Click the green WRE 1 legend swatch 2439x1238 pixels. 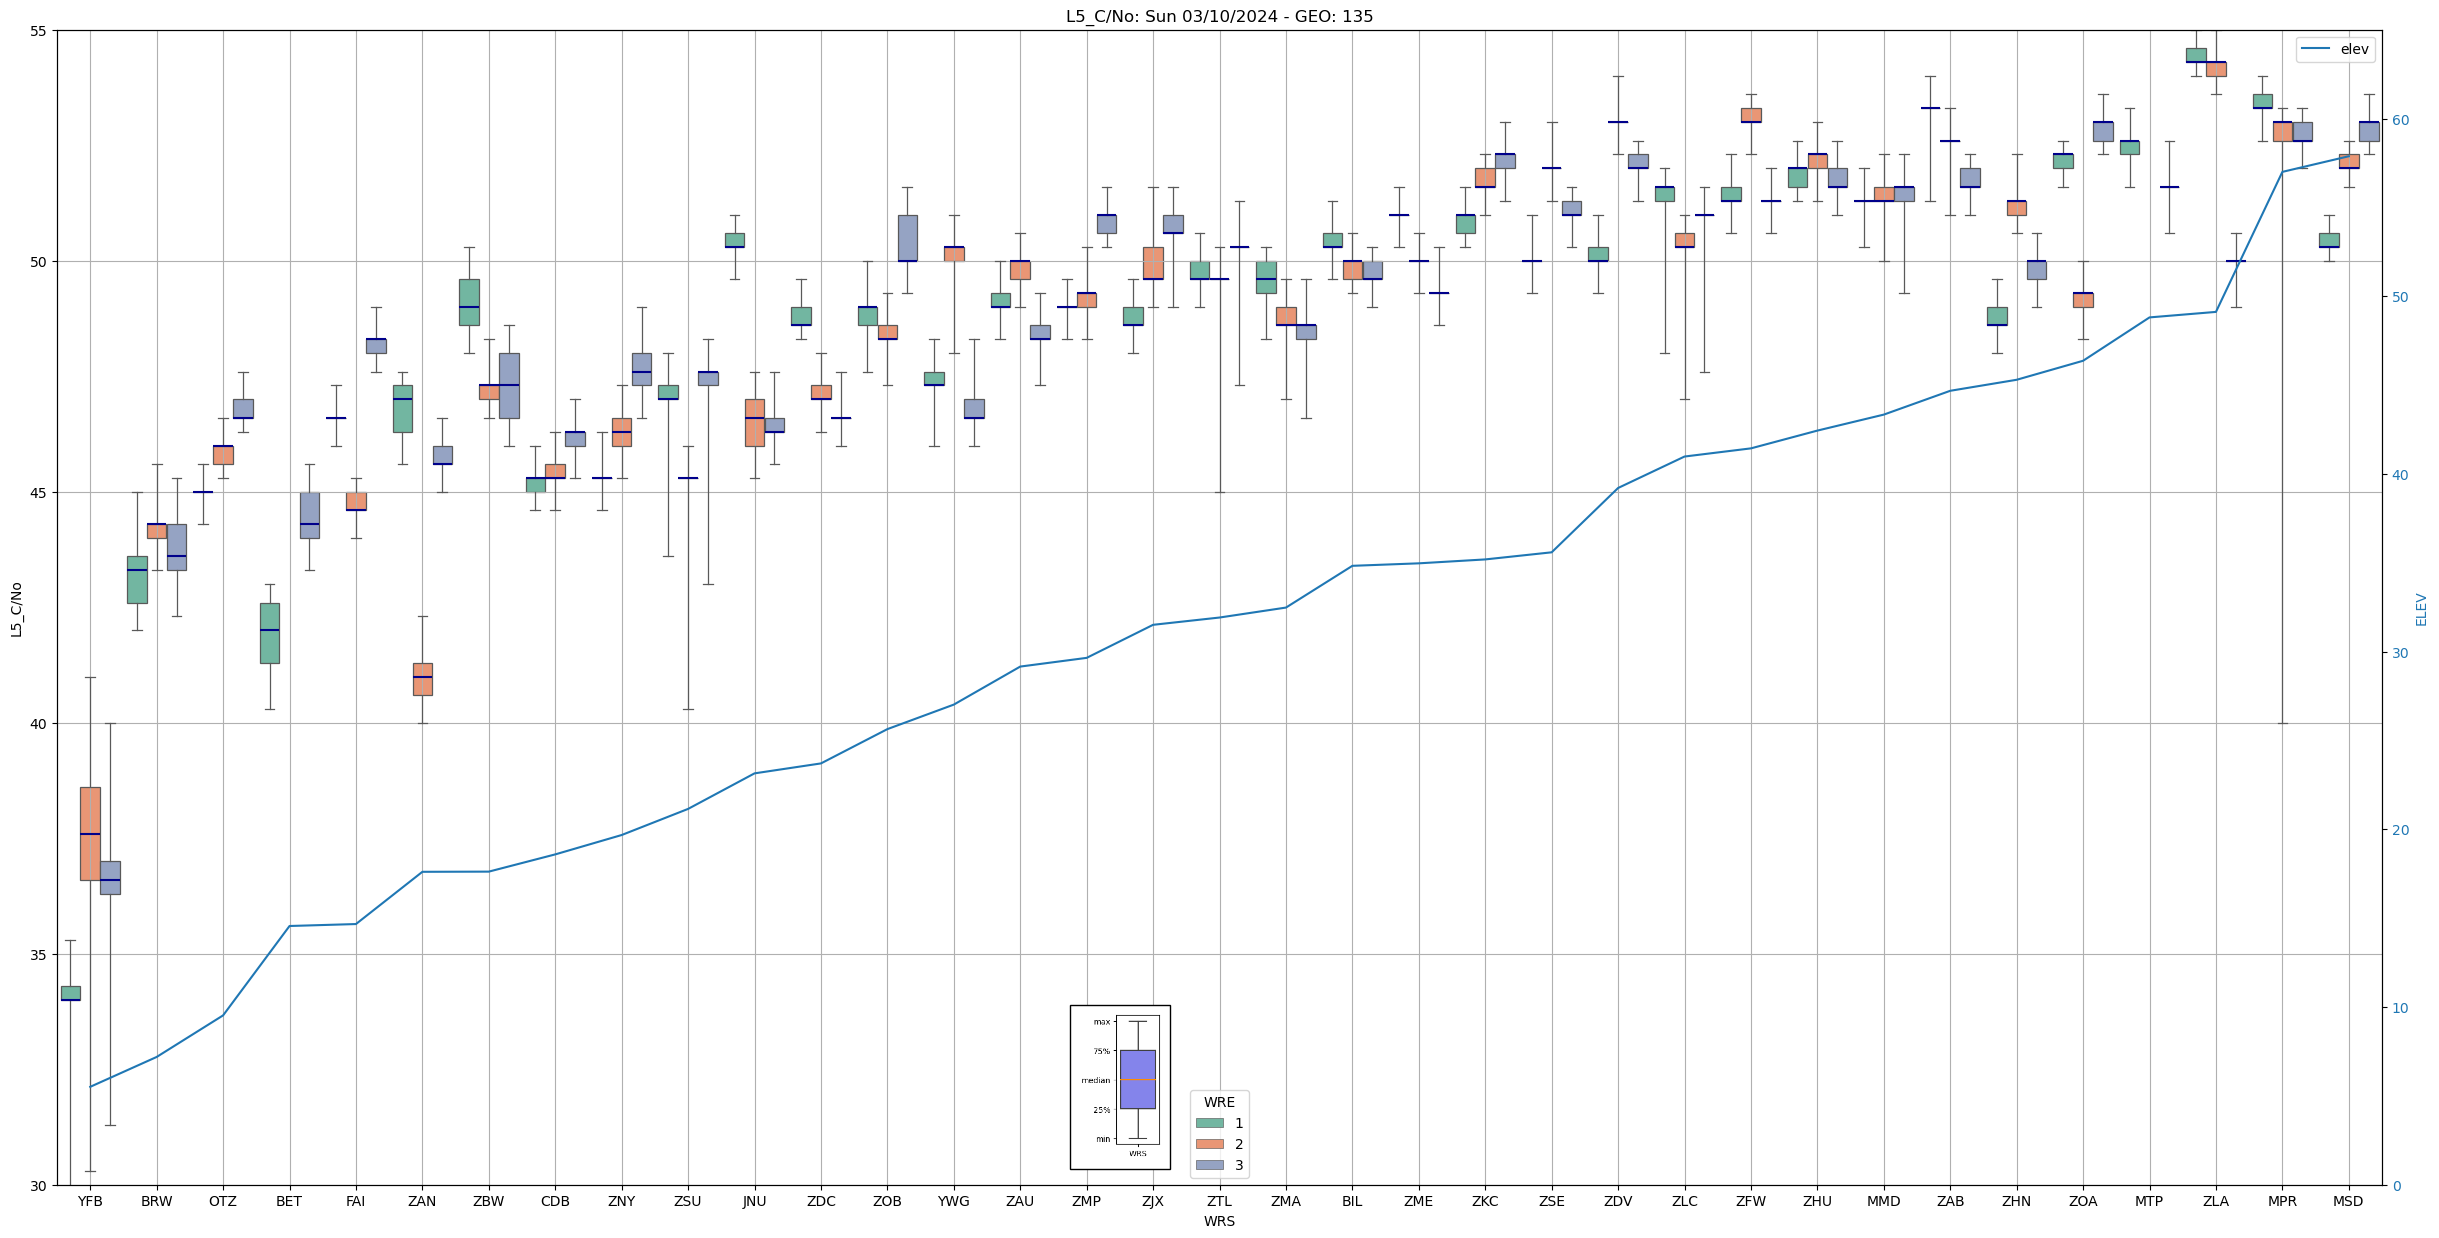[1209, 1123]
